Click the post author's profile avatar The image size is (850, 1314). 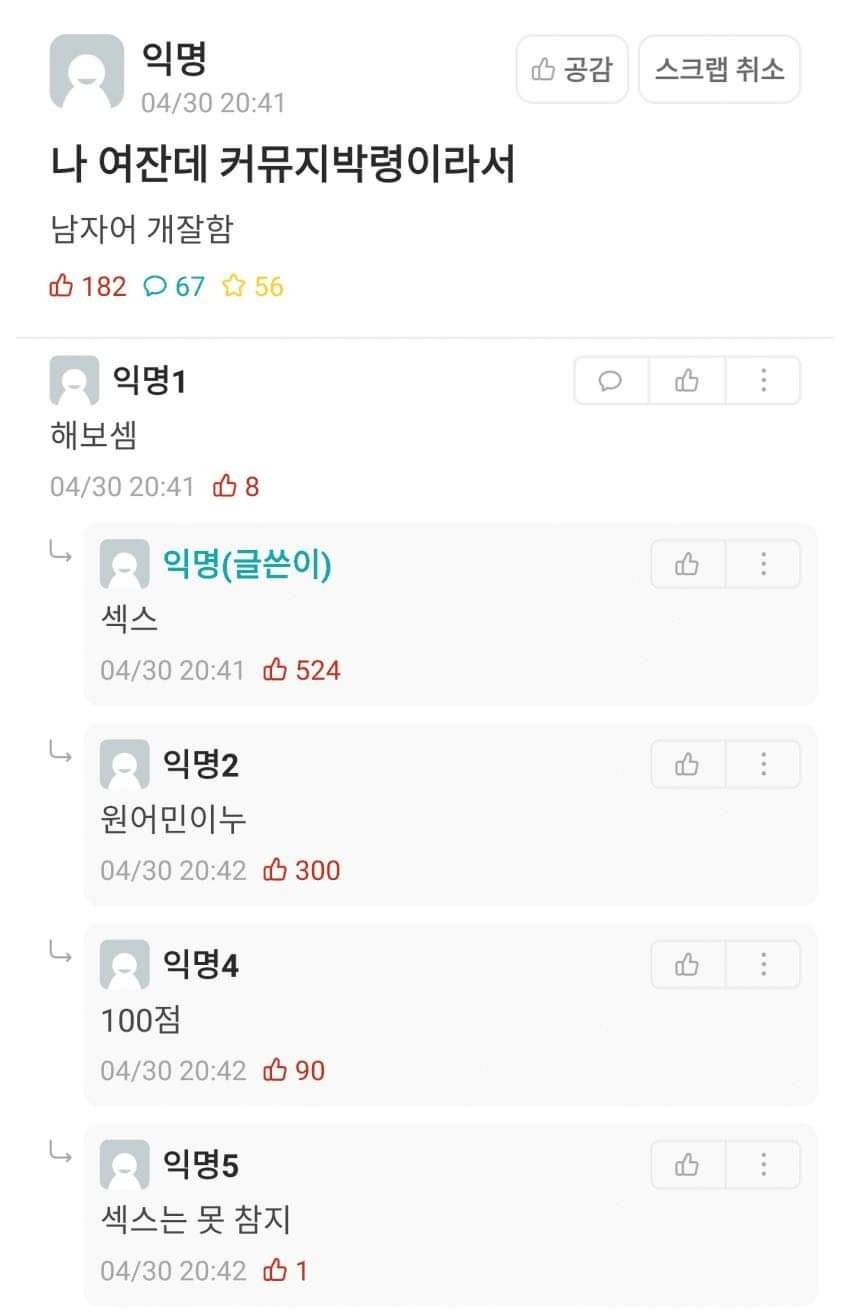[x=87, y=71]
